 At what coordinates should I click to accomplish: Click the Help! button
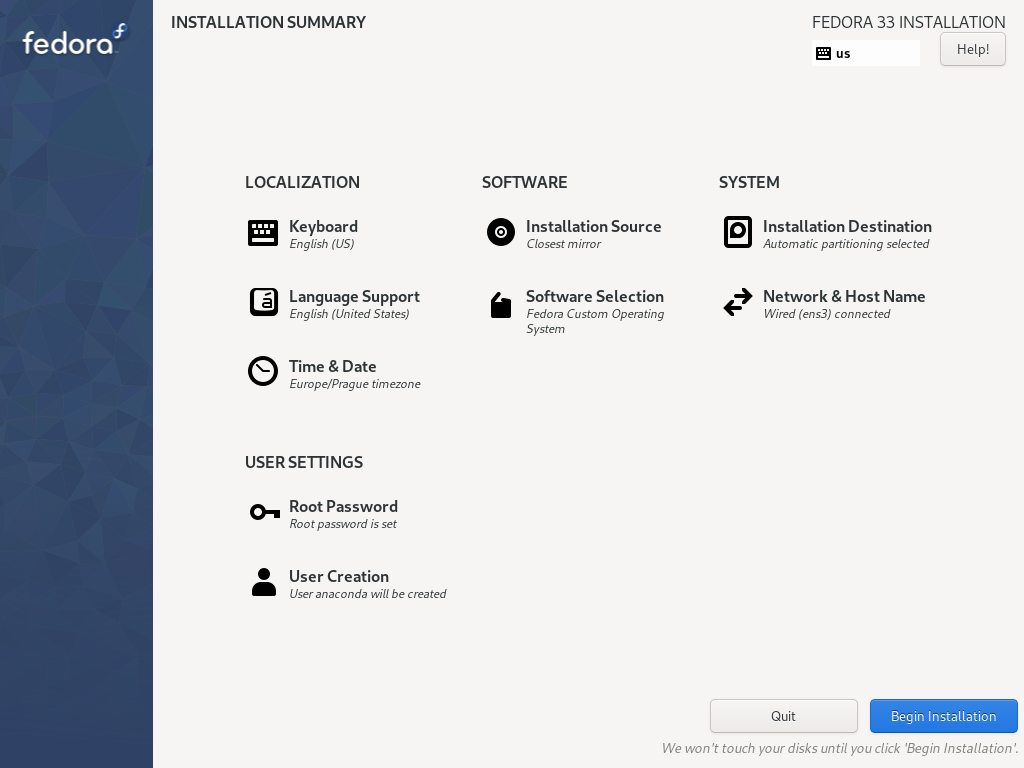pyautogui.click(x=972, y=49)
